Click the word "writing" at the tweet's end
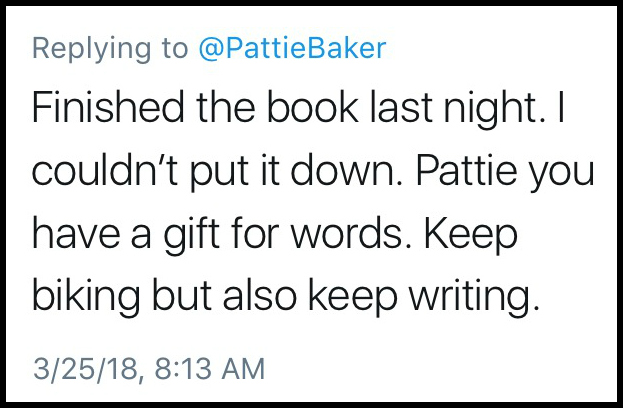This screenshot has width=623, height=408. (475, 297)
